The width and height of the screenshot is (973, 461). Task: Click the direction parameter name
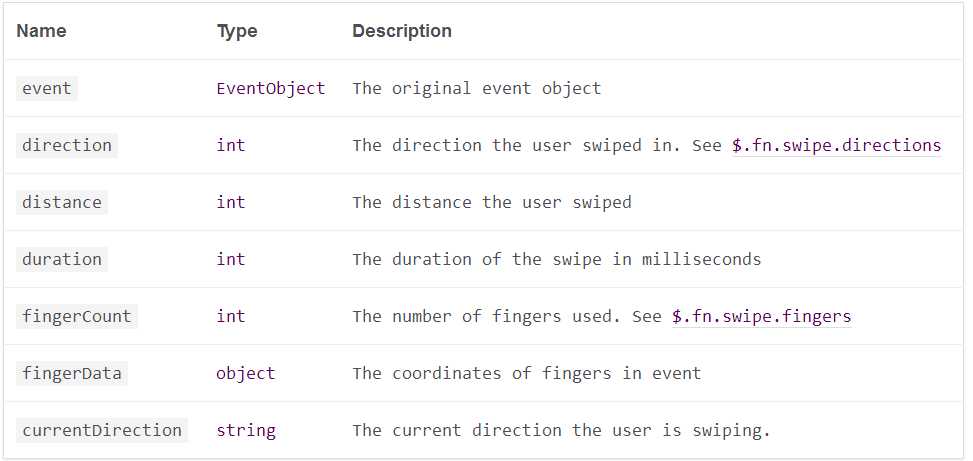pyautogui.click(x=66, y=145)
